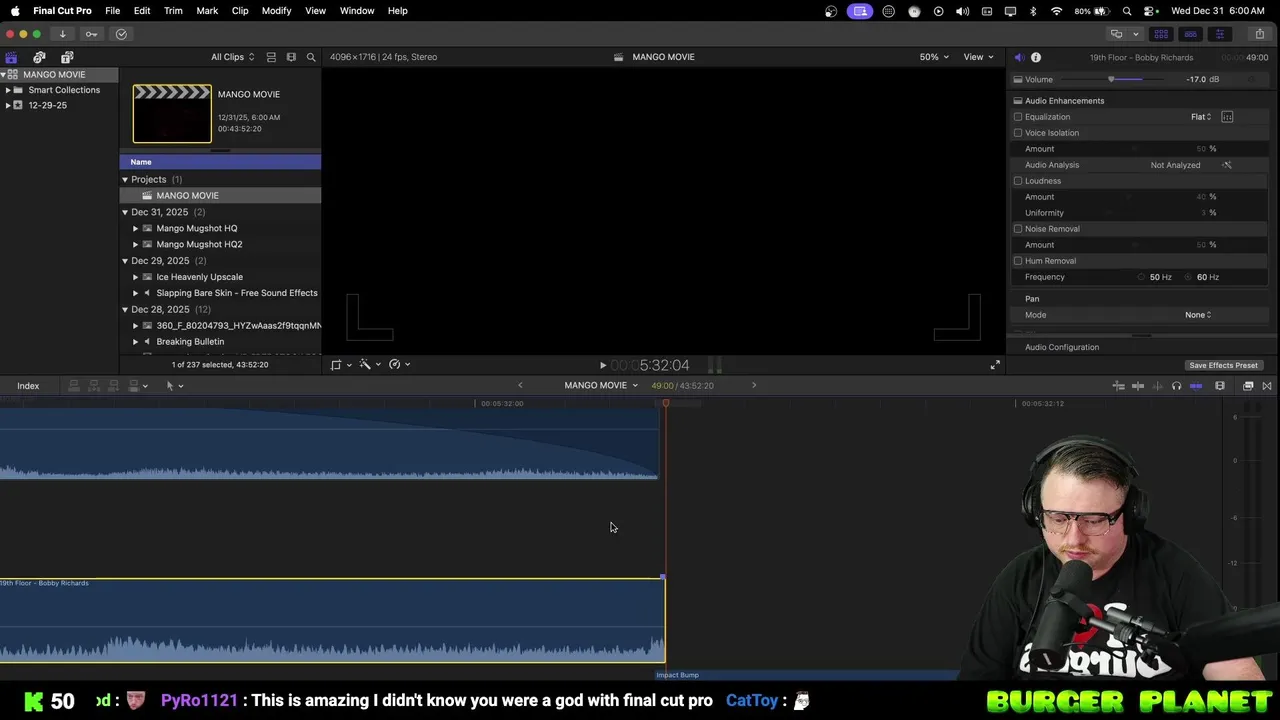Switch to the Audio inspector speaker icon
This screenshot has height=720, width=1280.
pyautogui.click(x=1019, y=57)
